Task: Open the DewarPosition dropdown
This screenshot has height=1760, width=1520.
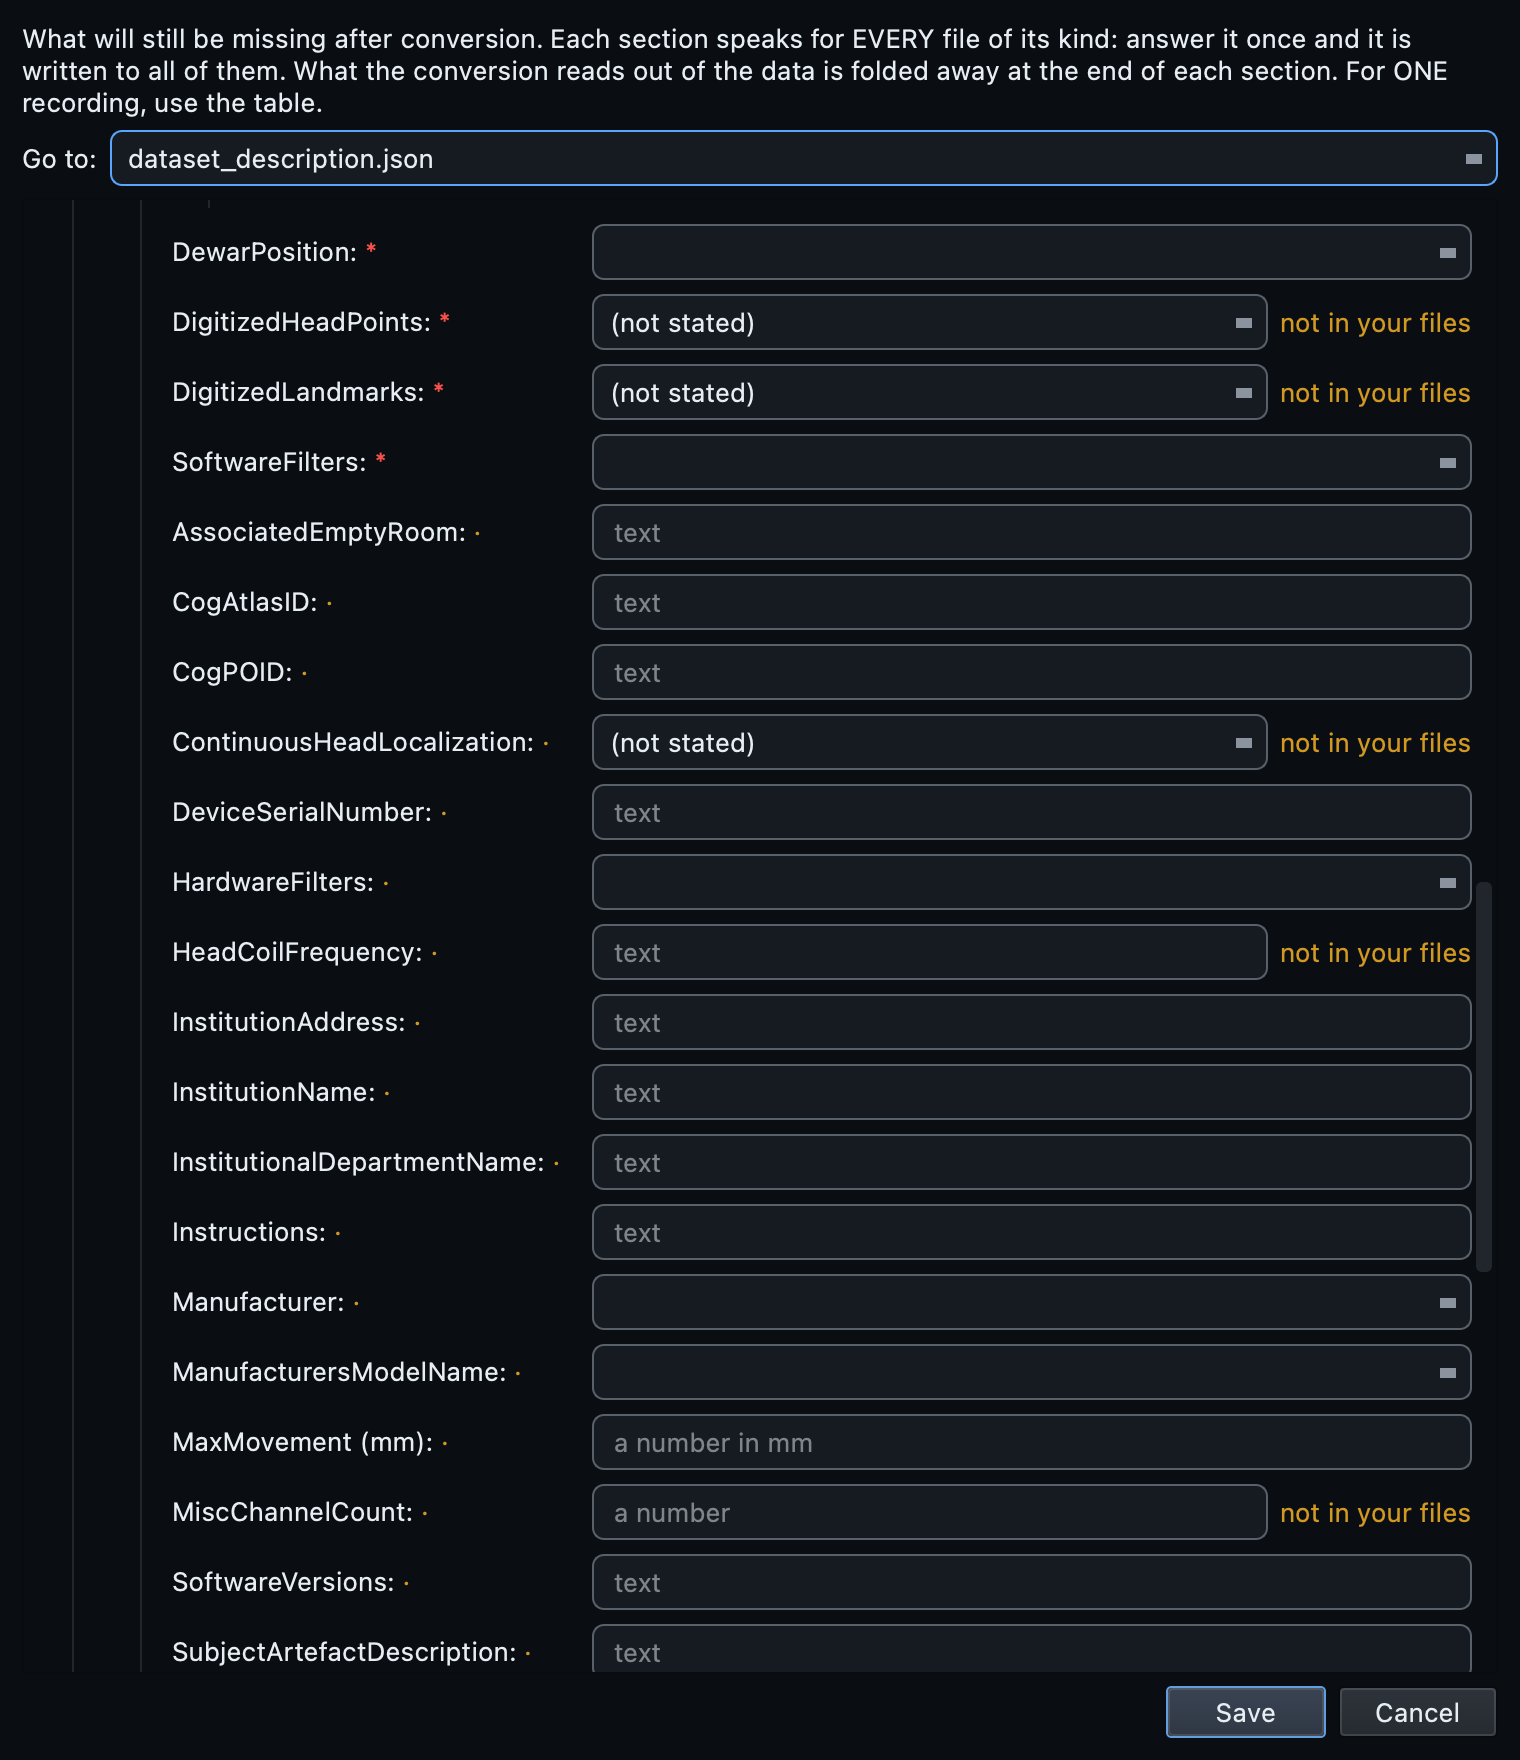Action: (1031, 252)
